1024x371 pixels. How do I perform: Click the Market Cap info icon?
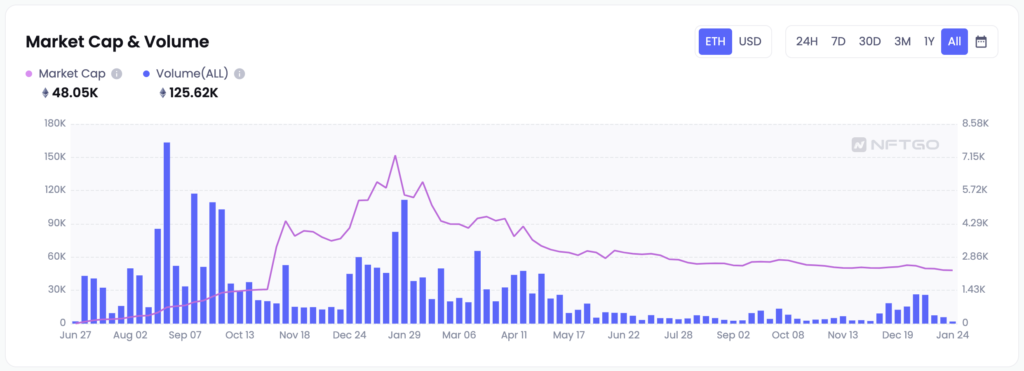(117, 74)
